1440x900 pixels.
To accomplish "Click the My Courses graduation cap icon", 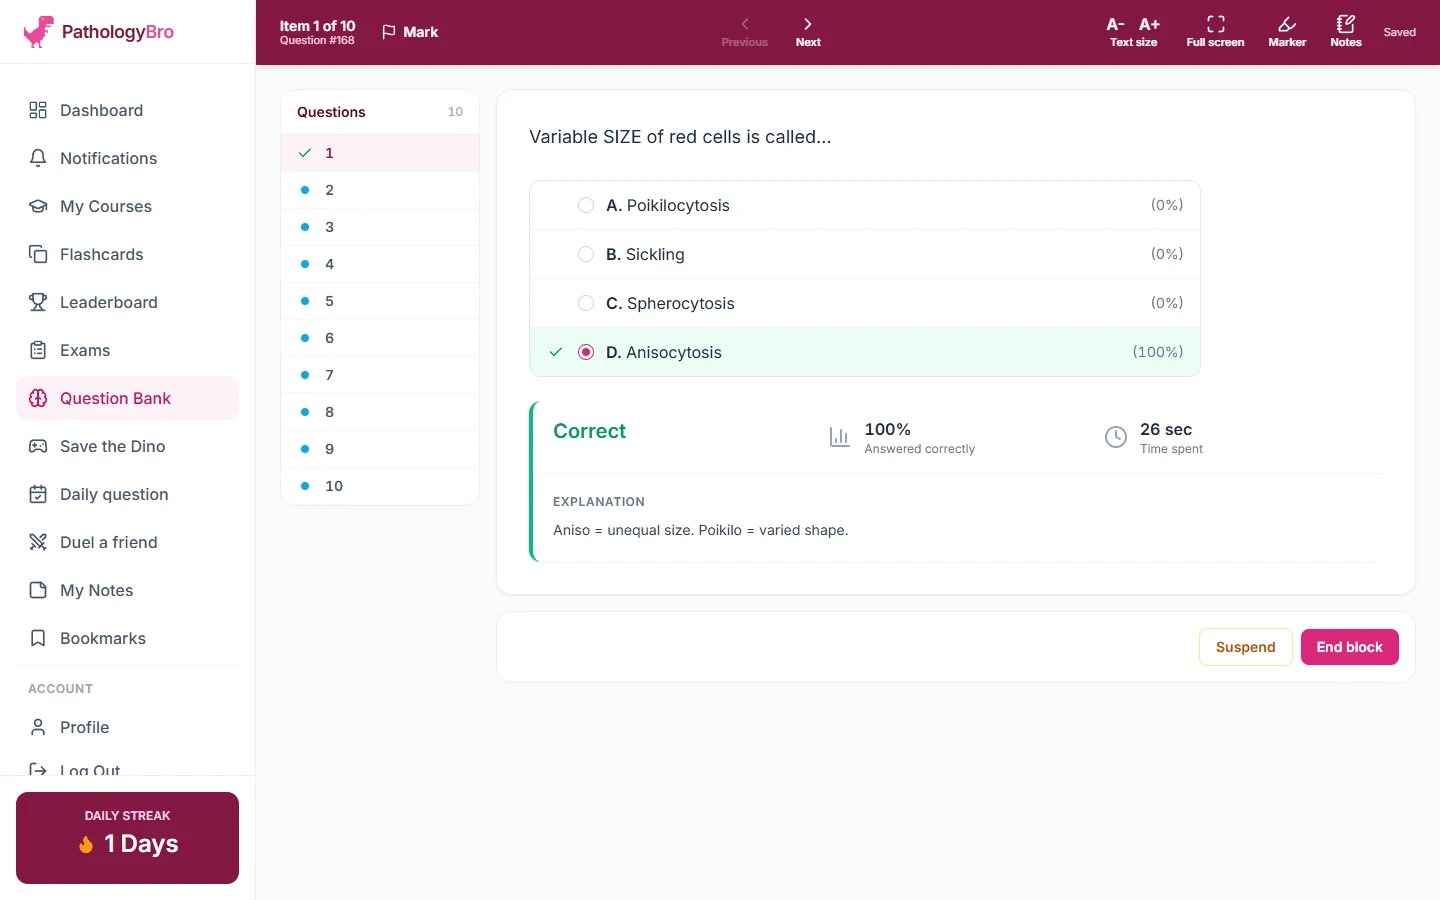I will point(38,206).
